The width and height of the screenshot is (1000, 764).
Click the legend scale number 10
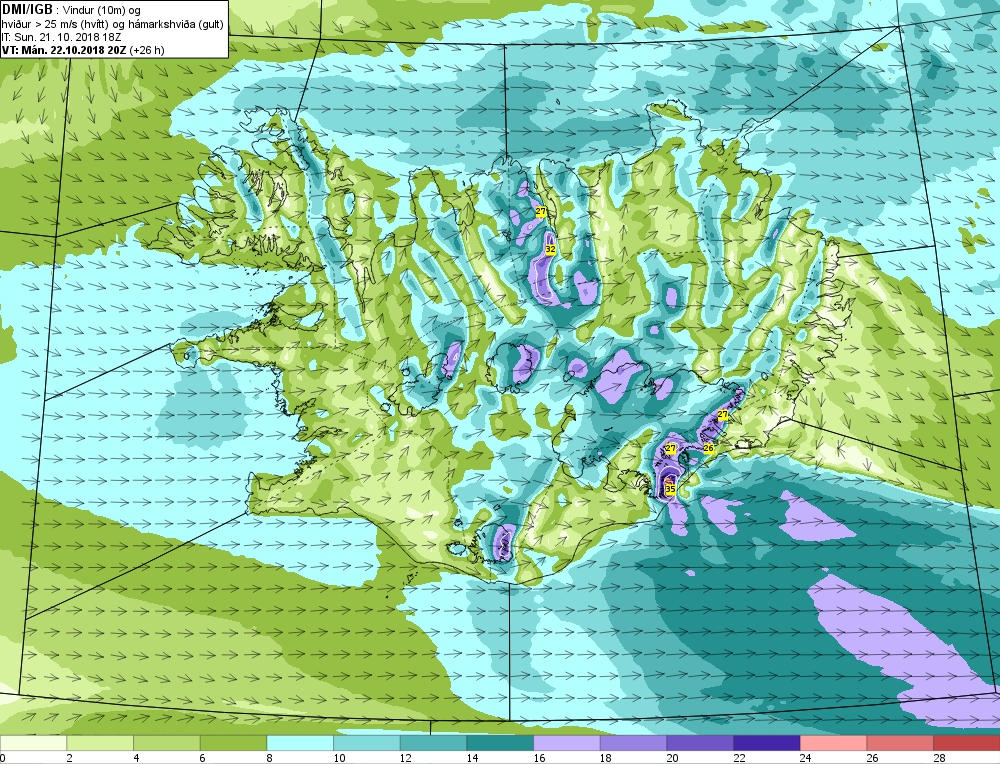point(339,758)
